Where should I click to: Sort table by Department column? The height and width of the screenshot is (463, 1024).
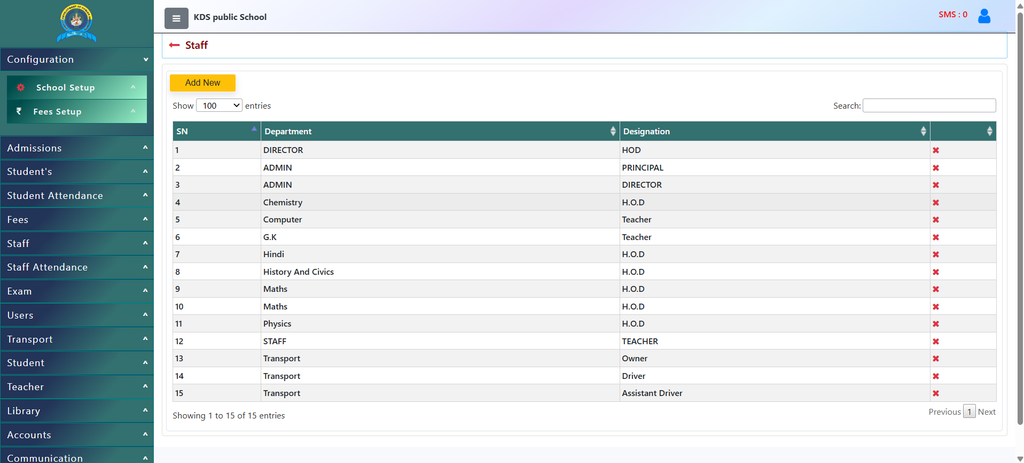click(440, 131)
